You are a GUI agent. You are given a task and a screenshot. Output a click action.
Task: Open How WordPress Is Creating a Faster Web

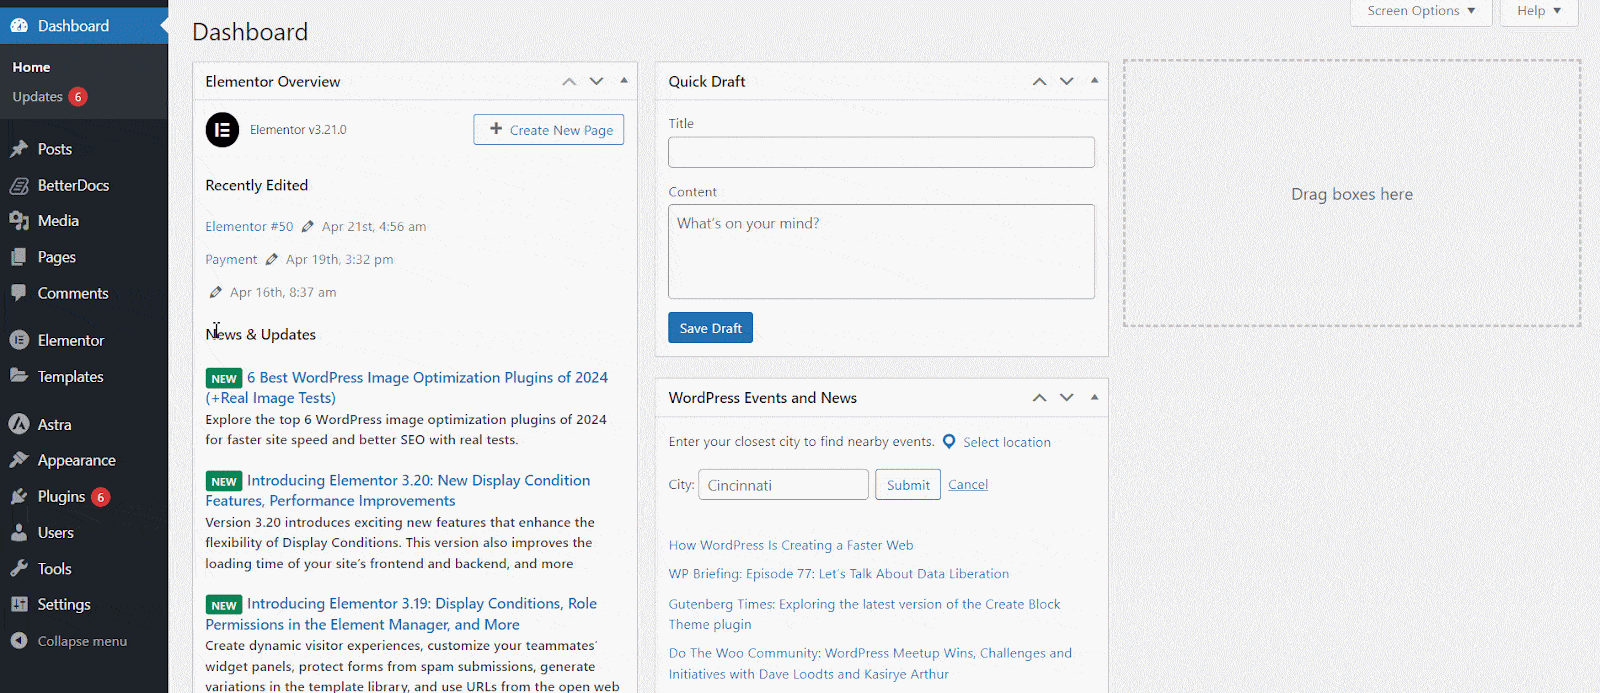pos(791,545)
